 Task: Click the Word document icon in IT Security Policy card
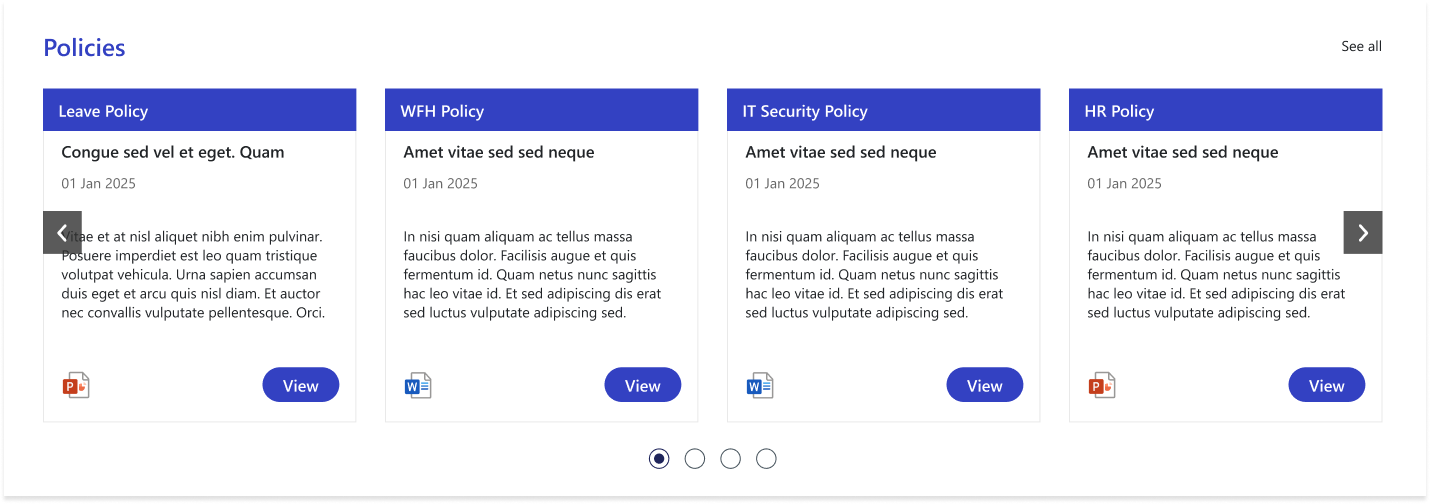pos(760,385)
